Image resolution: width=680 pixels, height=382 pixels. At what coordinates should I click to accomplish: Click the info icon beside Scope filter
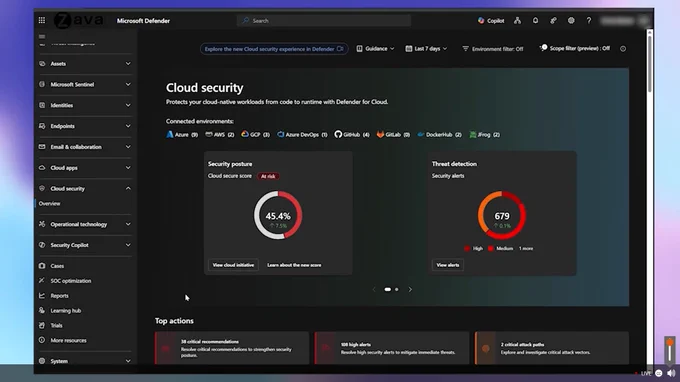(x=623, y=49)
